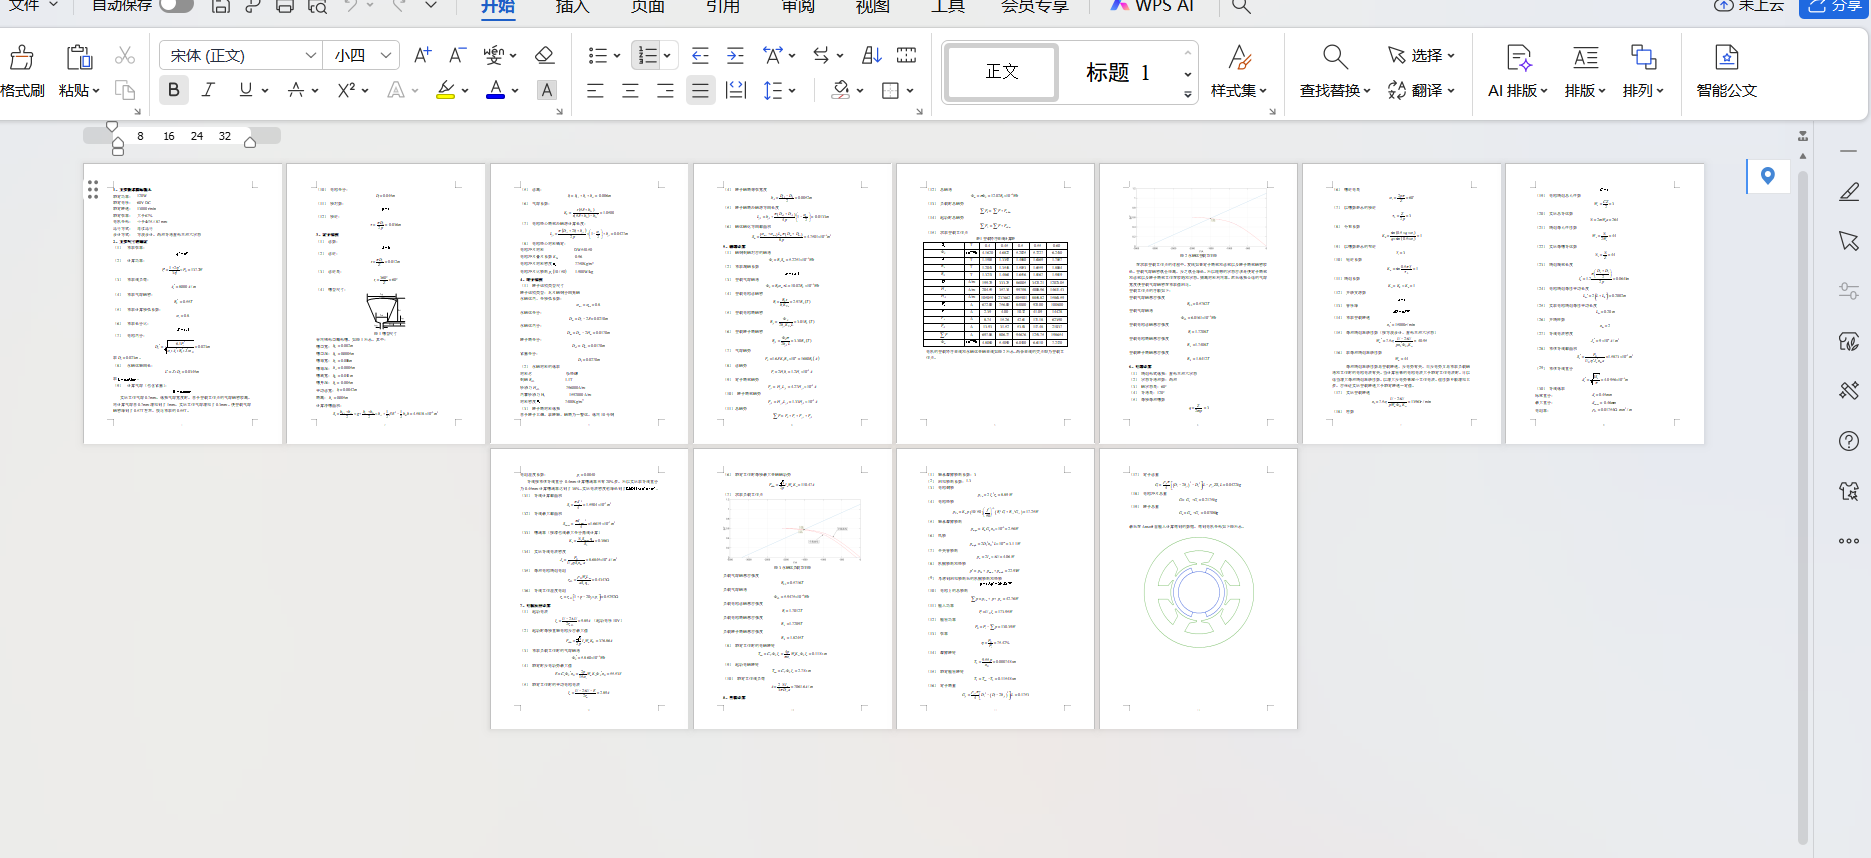Expand the 查找替换 dropdown
This screenshot has width=1871, height=858.
tap(1367, 91)
